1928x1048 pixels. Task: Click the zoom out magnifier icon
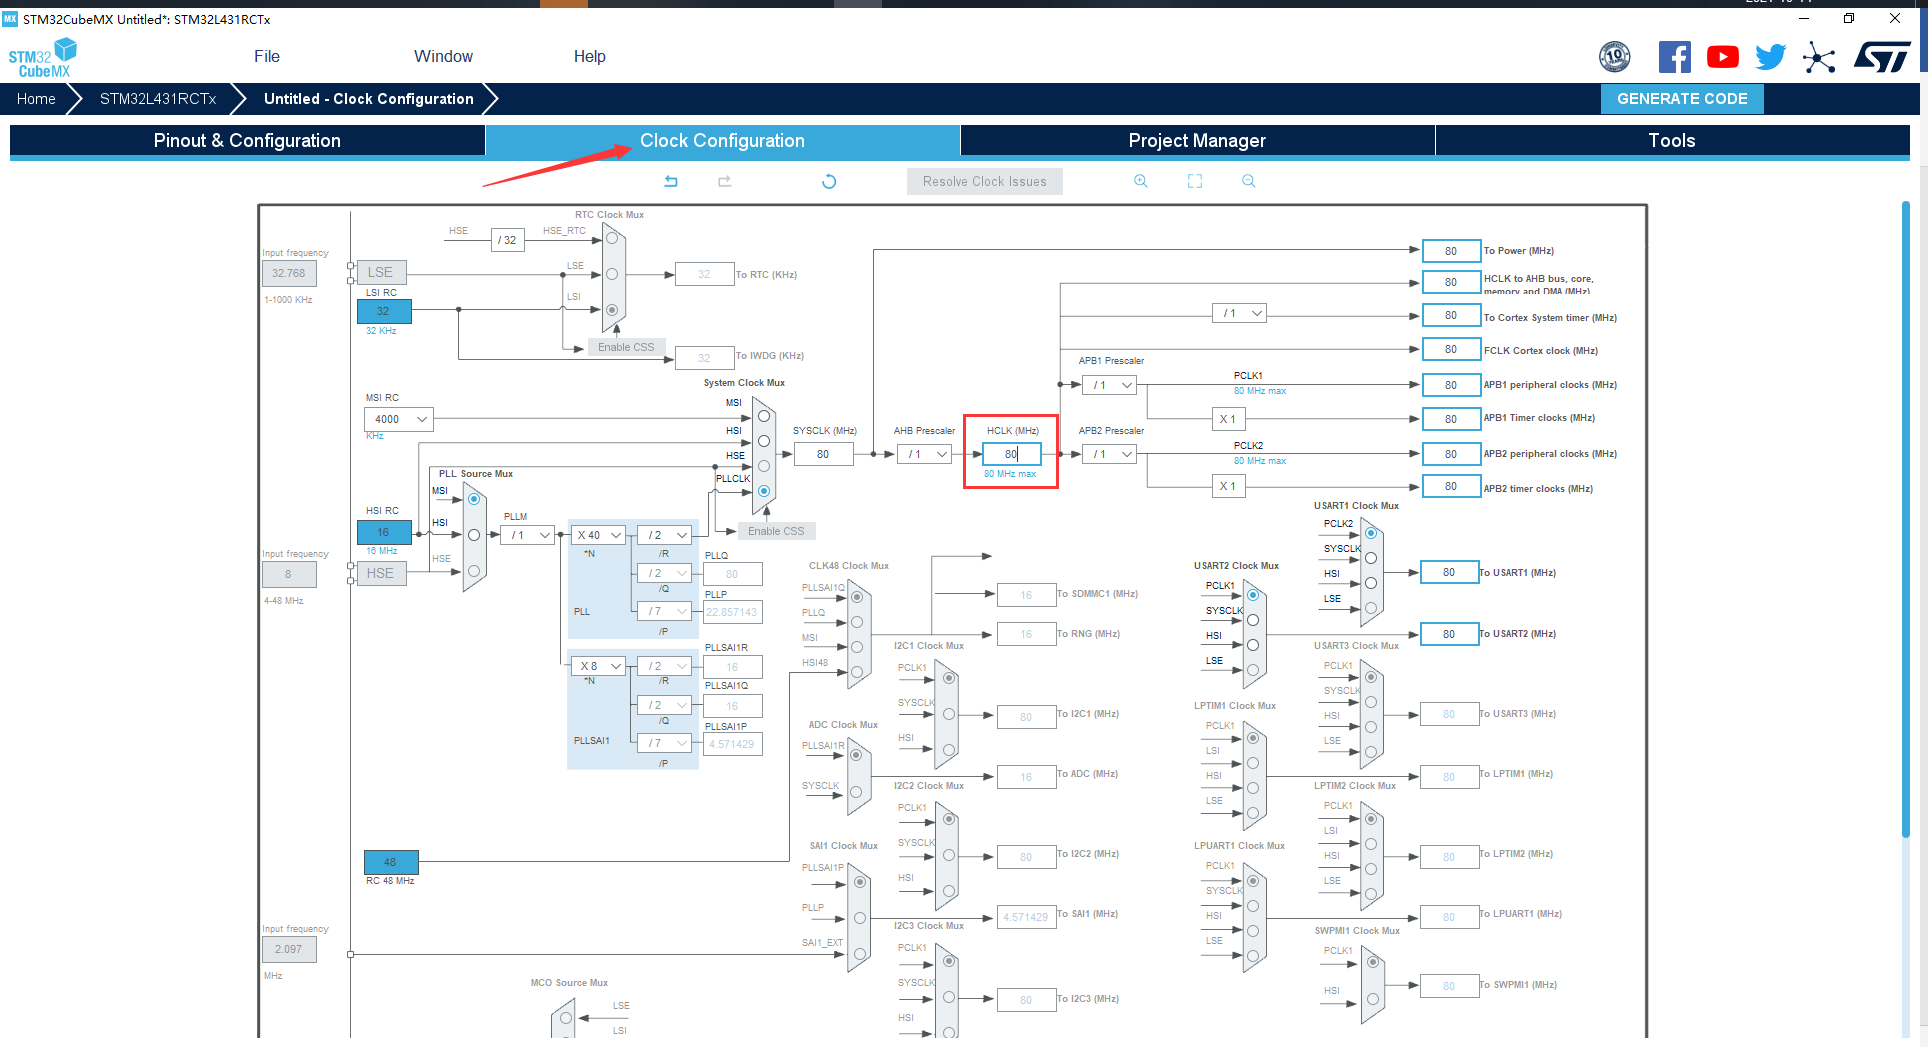pos(1248,181)
